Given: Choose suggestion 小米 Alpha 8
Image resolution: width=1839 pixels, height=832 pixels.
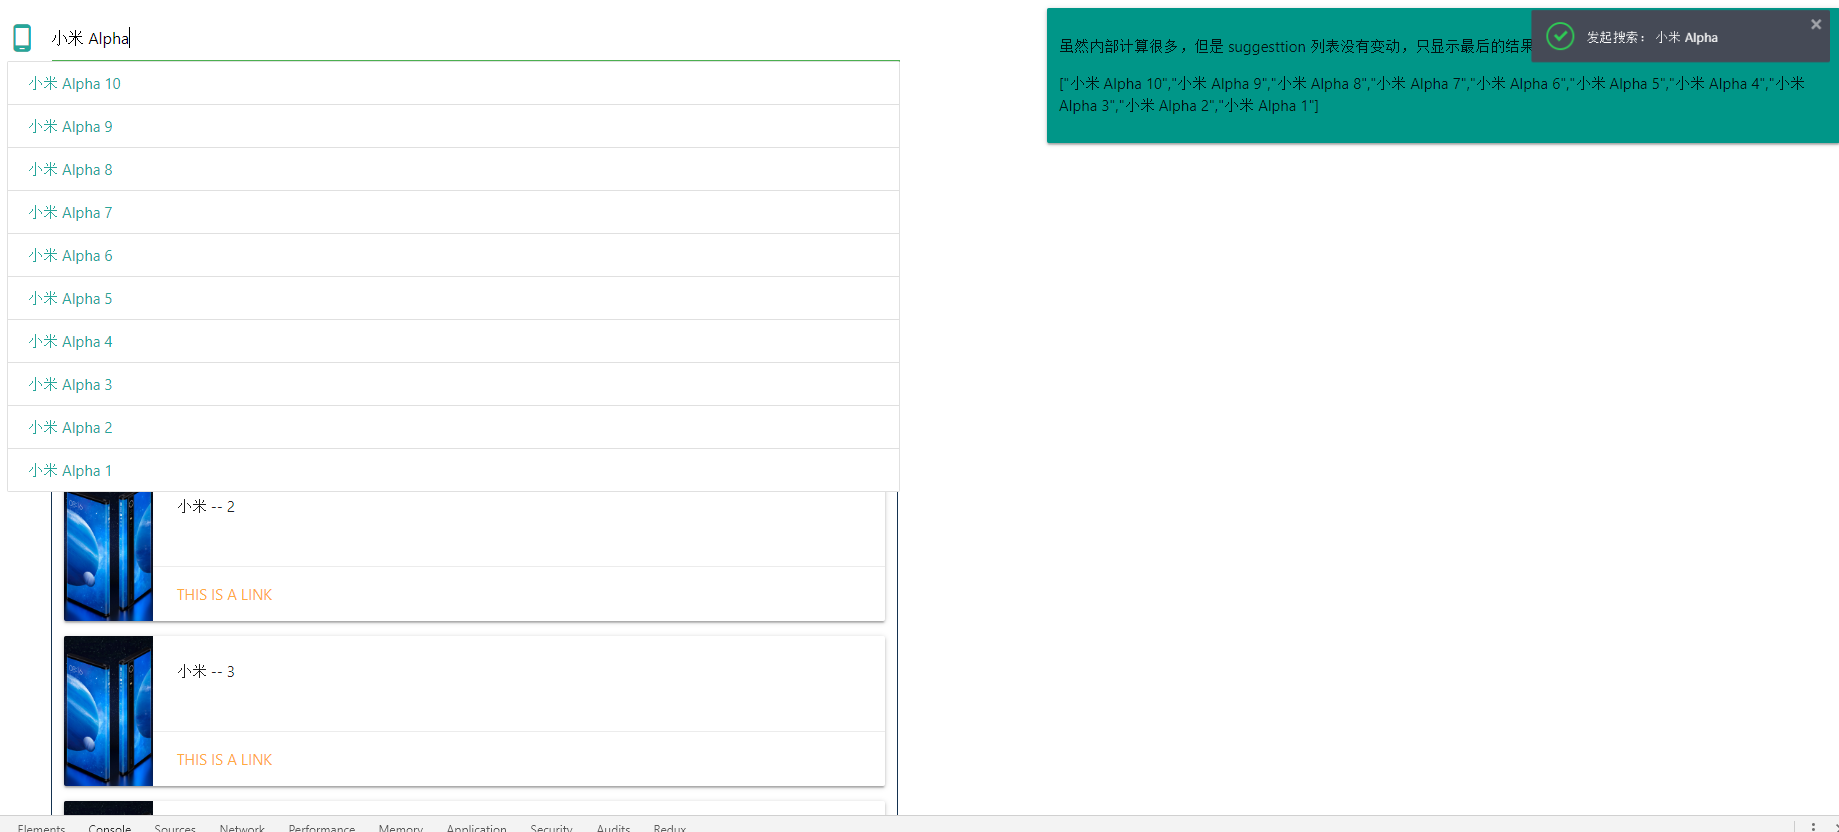Looking at the screenshot, I should pos(453,169).
